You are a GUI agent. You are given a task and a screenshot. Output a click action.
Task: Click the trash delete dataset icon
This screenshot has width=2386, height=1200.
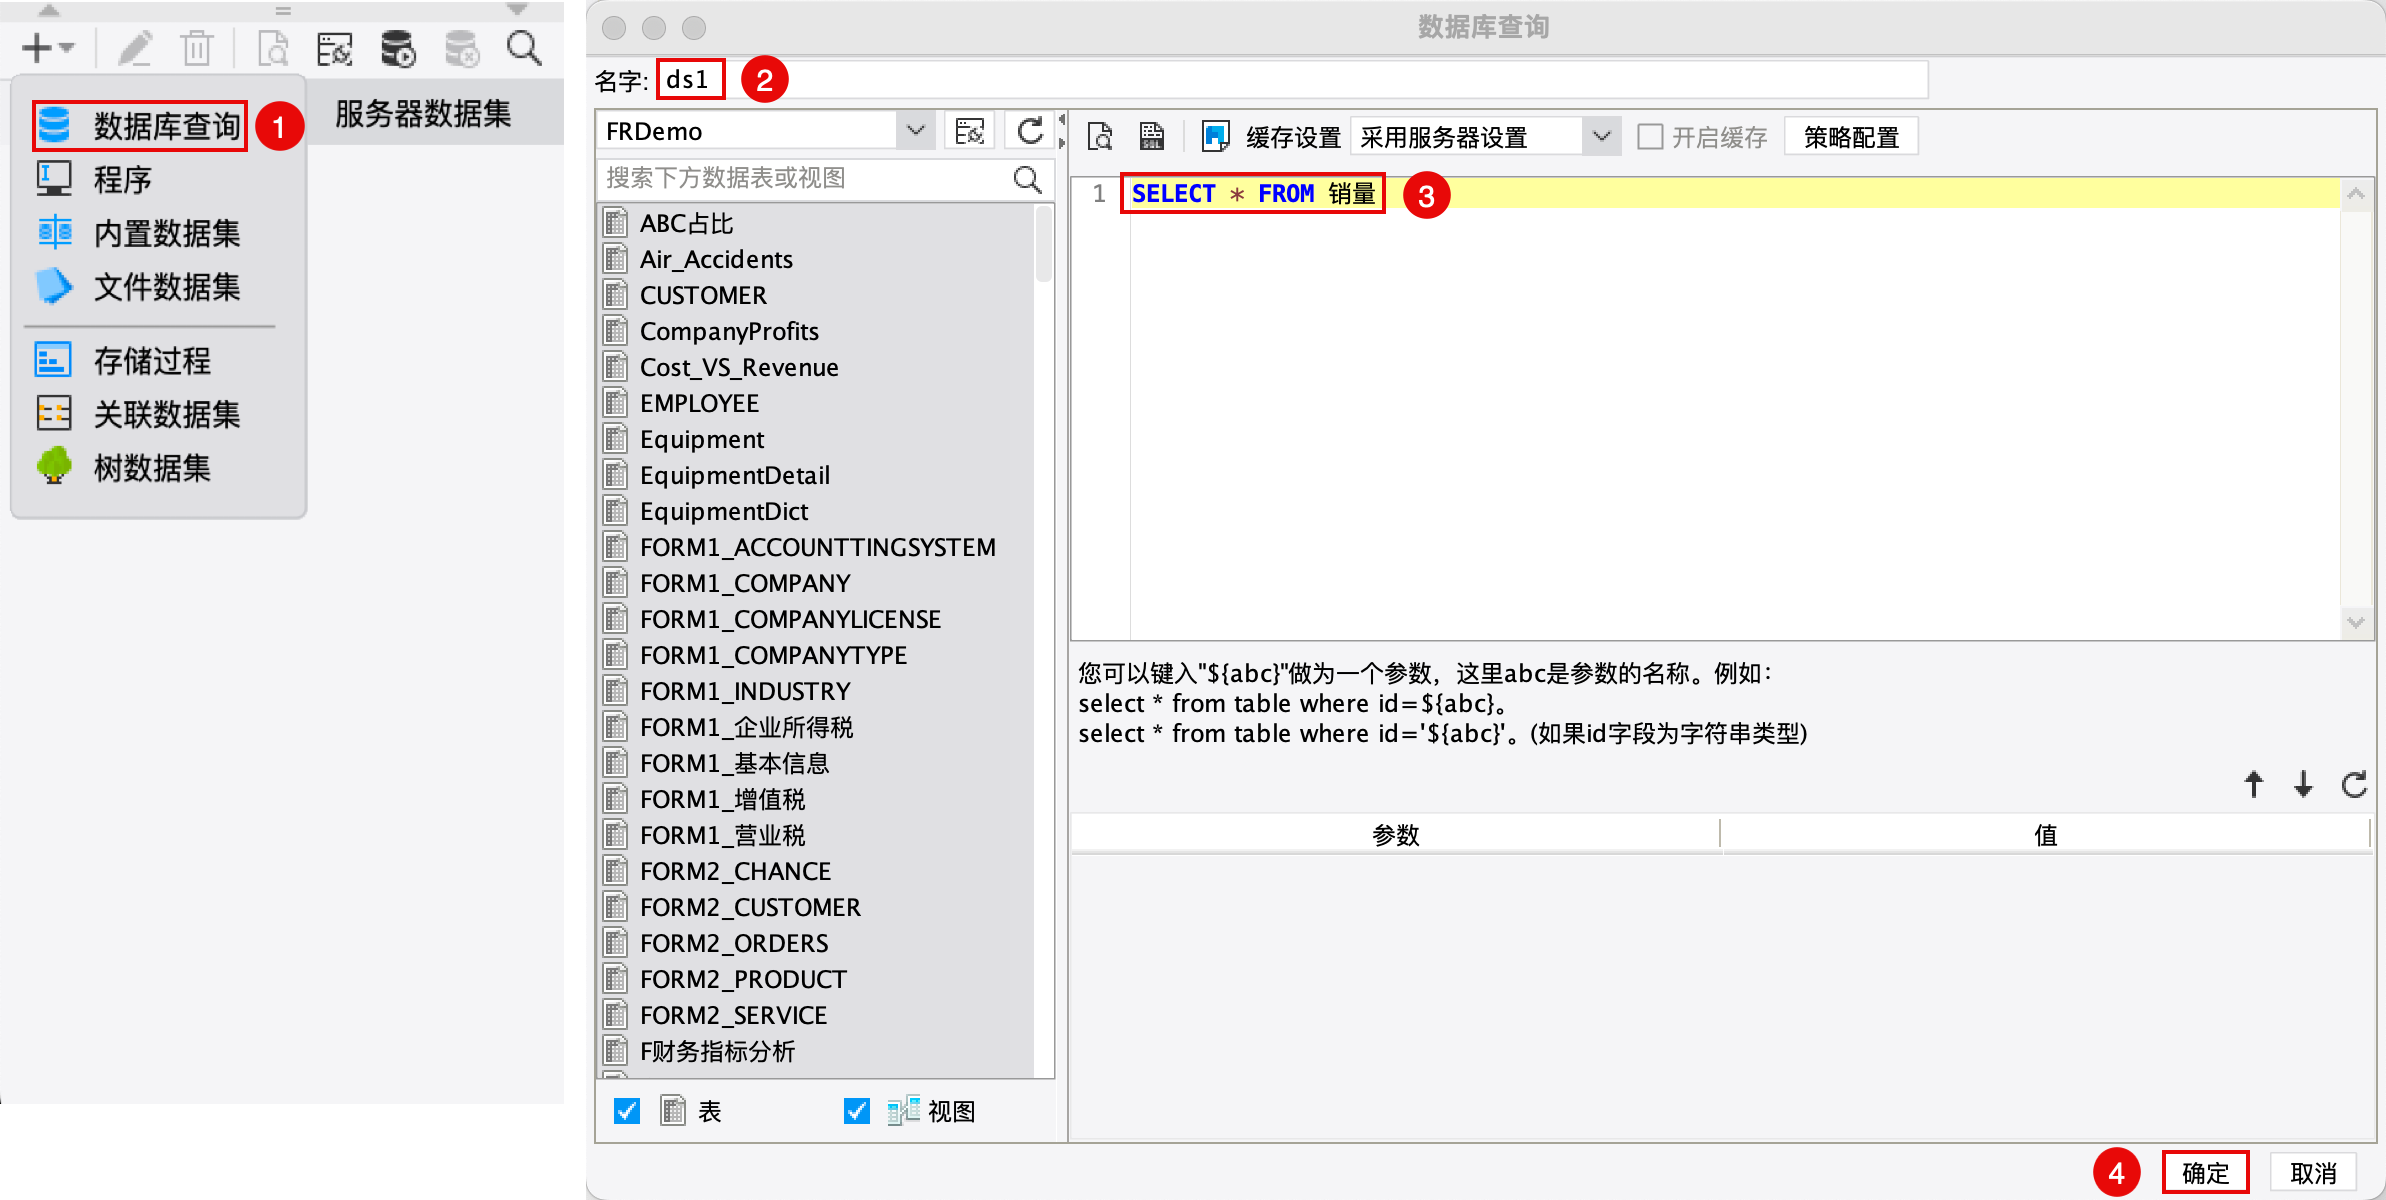[x=196, y=48]
